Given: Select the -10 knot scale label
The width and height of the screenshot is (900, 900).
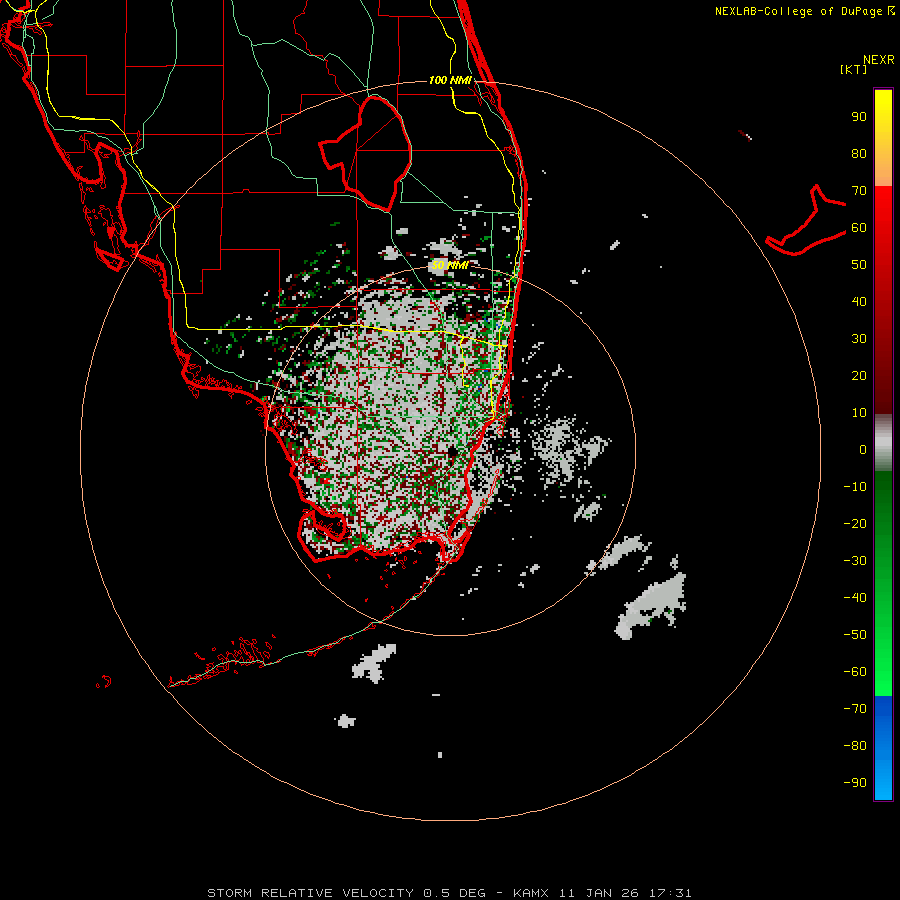Looking at the screenshot, I should pos(855,487).
